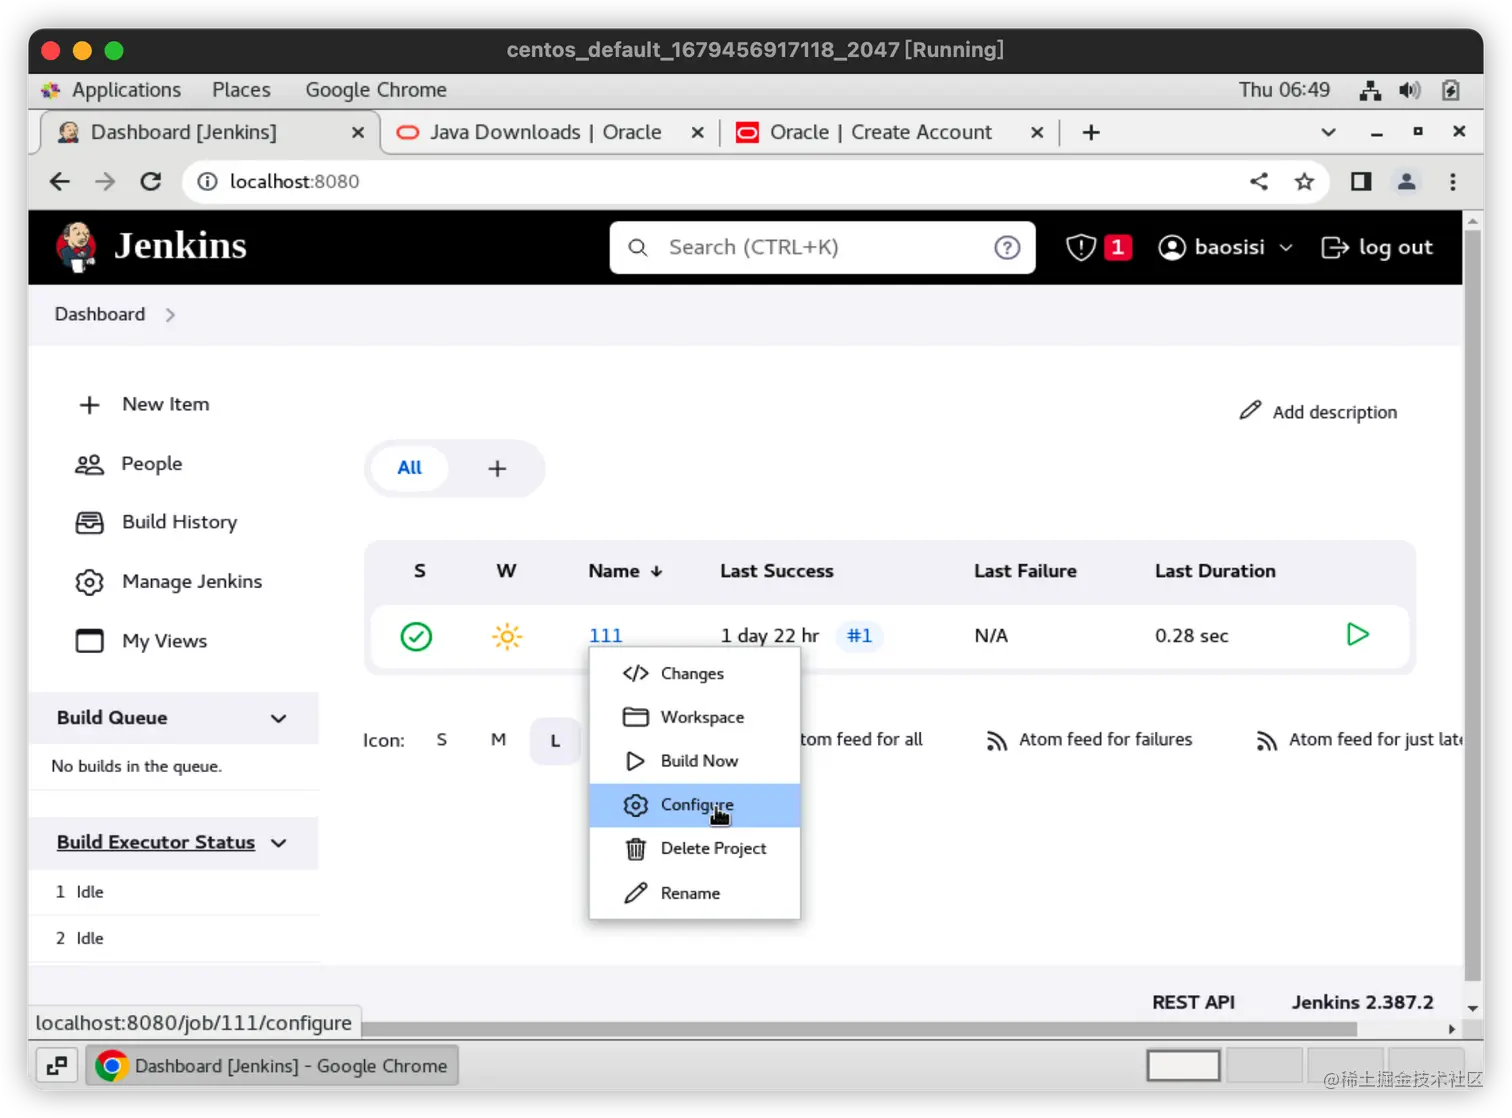The image size is (1512, 1118).
Task: Open the security warnings shield icon
Action: pyautogui.click(x=1081, y=247)
